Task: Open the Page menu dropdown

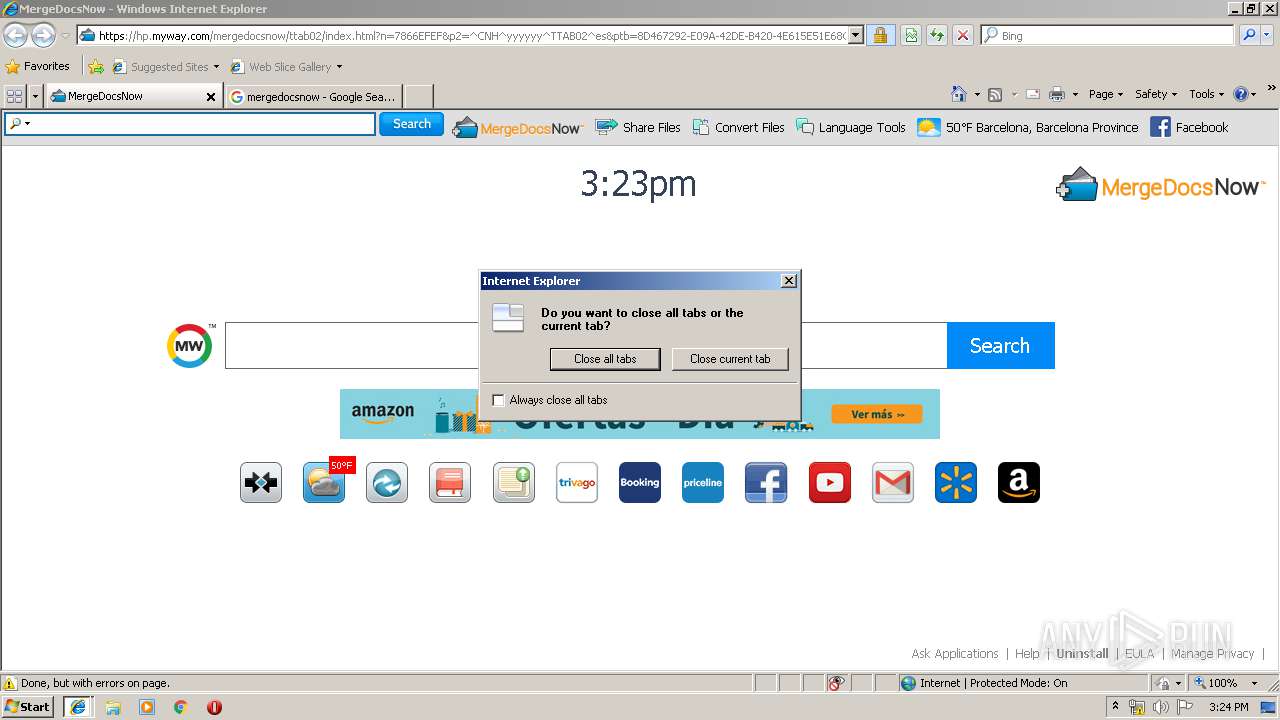Action: (1106, 94)
